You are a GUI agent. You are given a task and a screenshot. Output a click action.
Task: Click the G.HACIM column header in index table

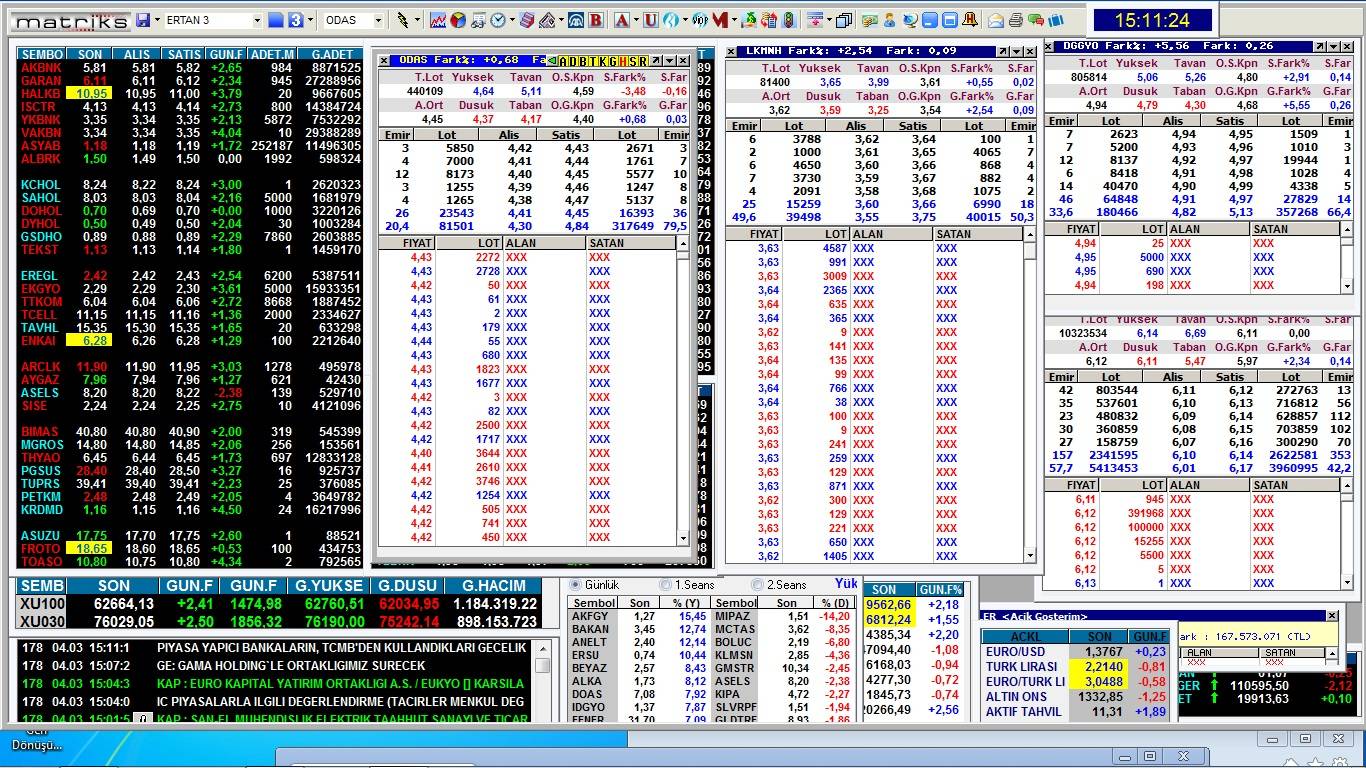pyautogui.click(x=496, y=586)
